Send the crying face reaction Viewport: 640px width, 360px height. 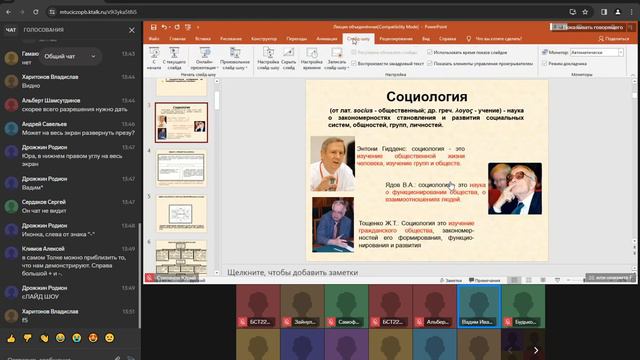[x=77, y=338]
